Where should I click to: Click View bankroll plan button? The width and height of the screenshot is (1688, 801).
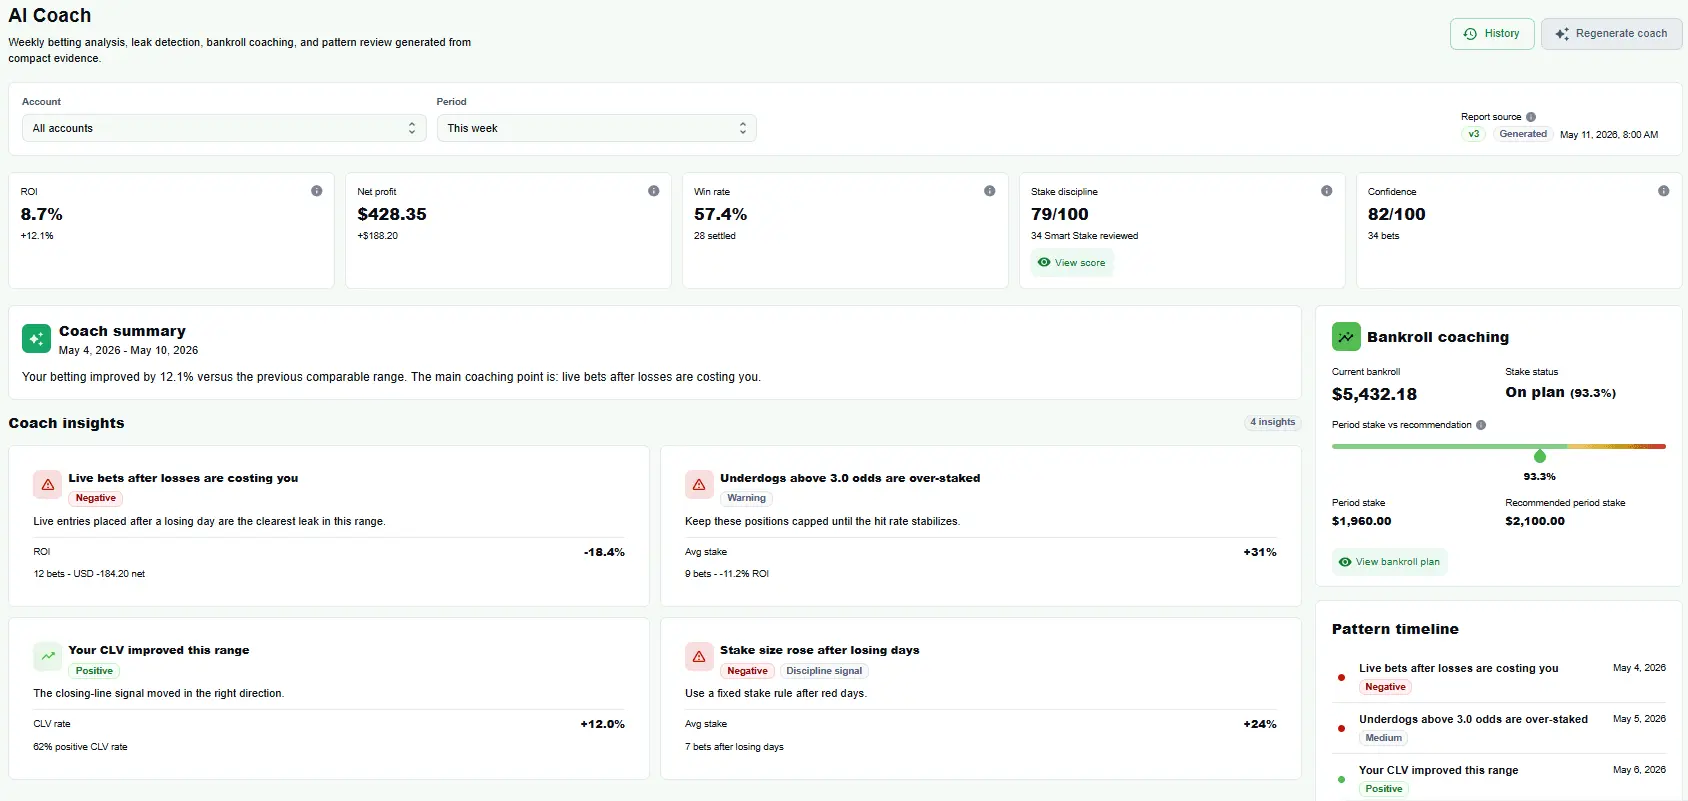(1390, 562)
